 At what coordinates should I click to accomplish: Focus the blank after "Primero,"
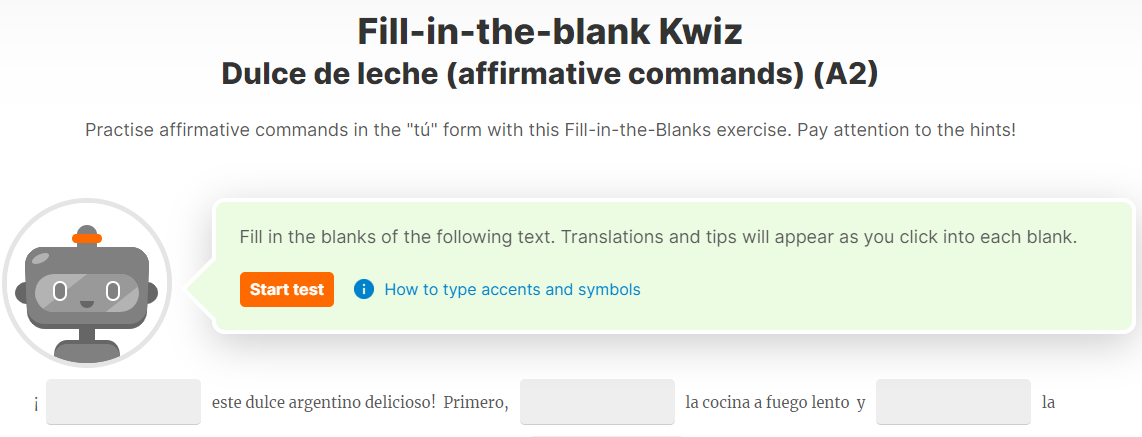pyautogui.click(x=597, y=401)
